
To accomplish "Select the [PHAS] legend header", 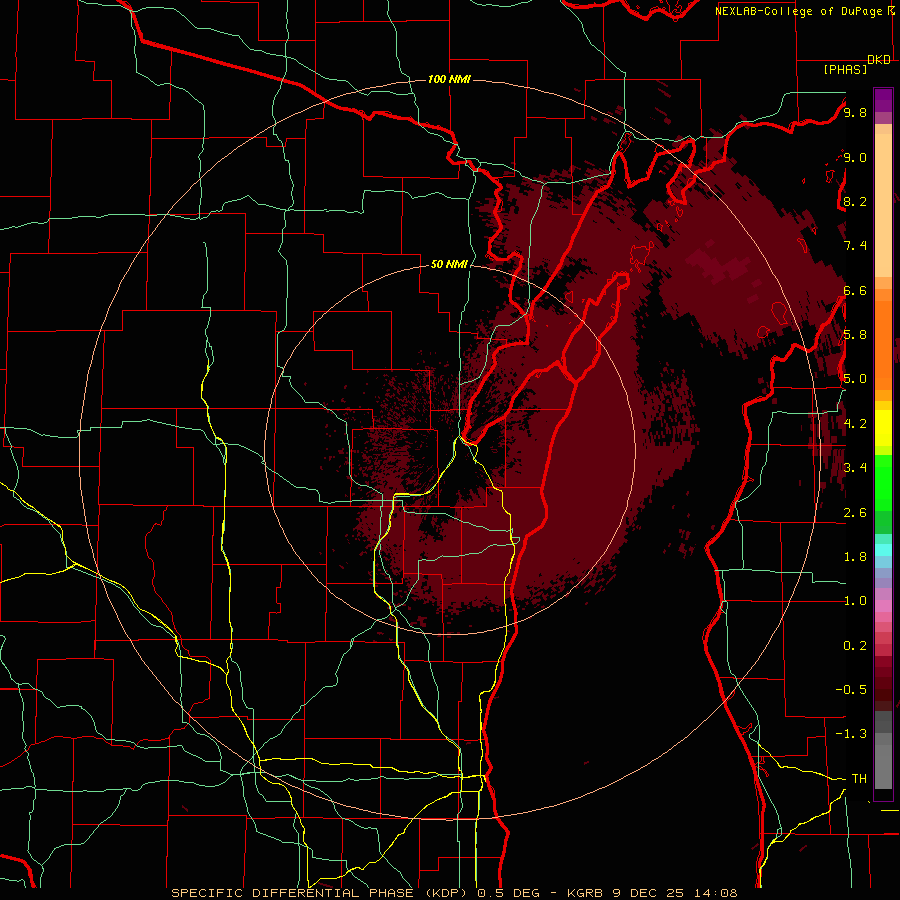I will [x=845, y=69].
